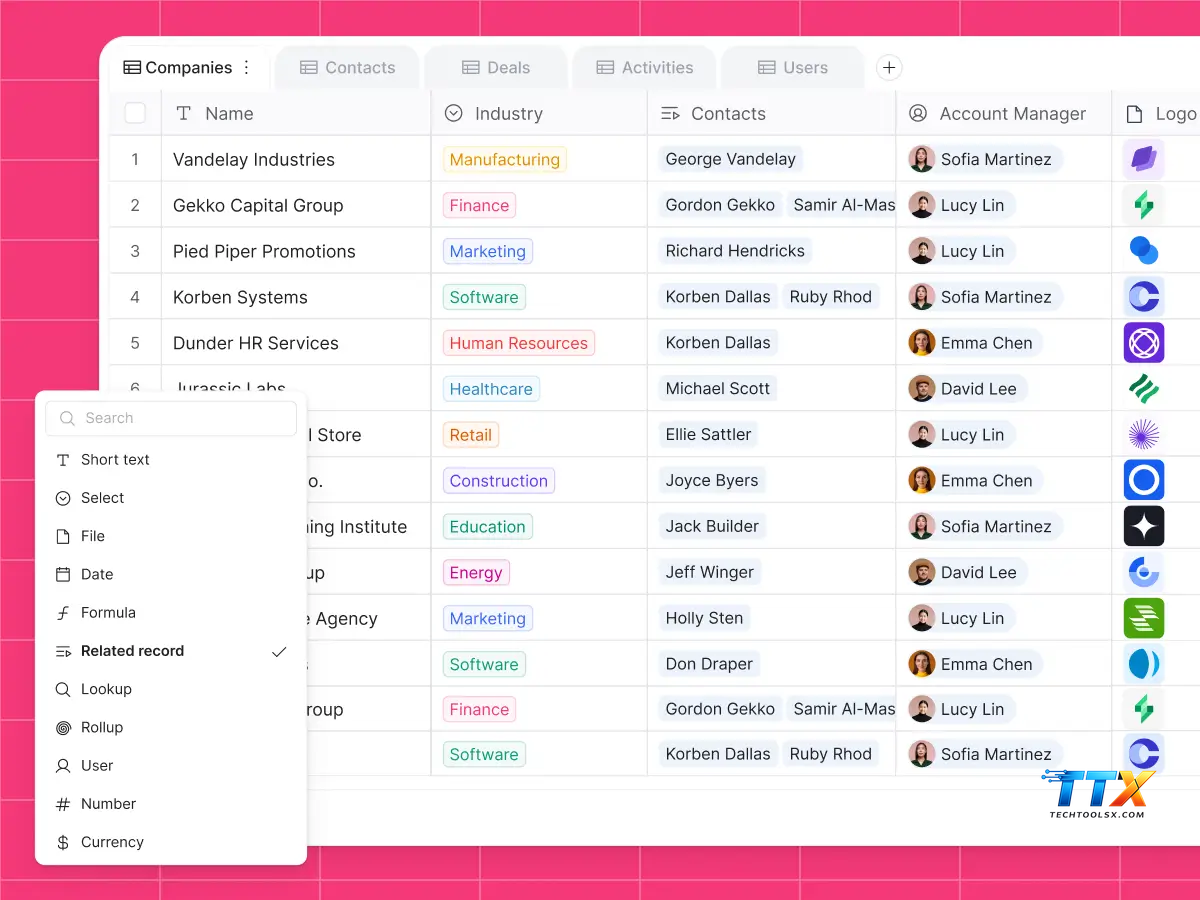Open the Industry column header
1200x900 pixels.
539,114
